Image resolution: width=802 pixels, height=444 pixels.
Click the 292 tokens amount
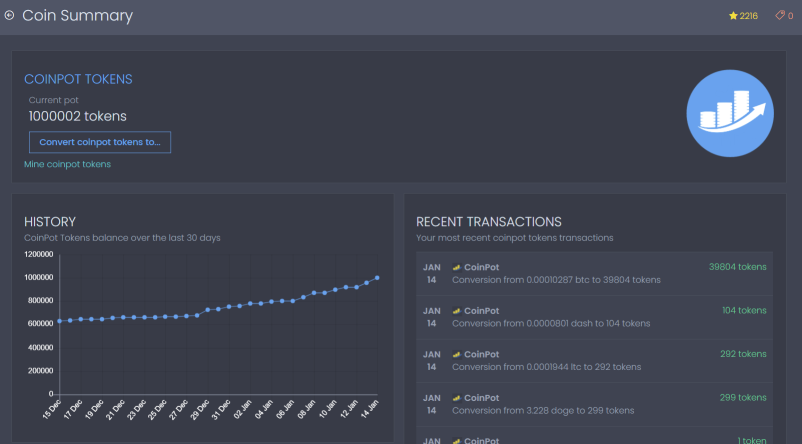tap(743, 353)
